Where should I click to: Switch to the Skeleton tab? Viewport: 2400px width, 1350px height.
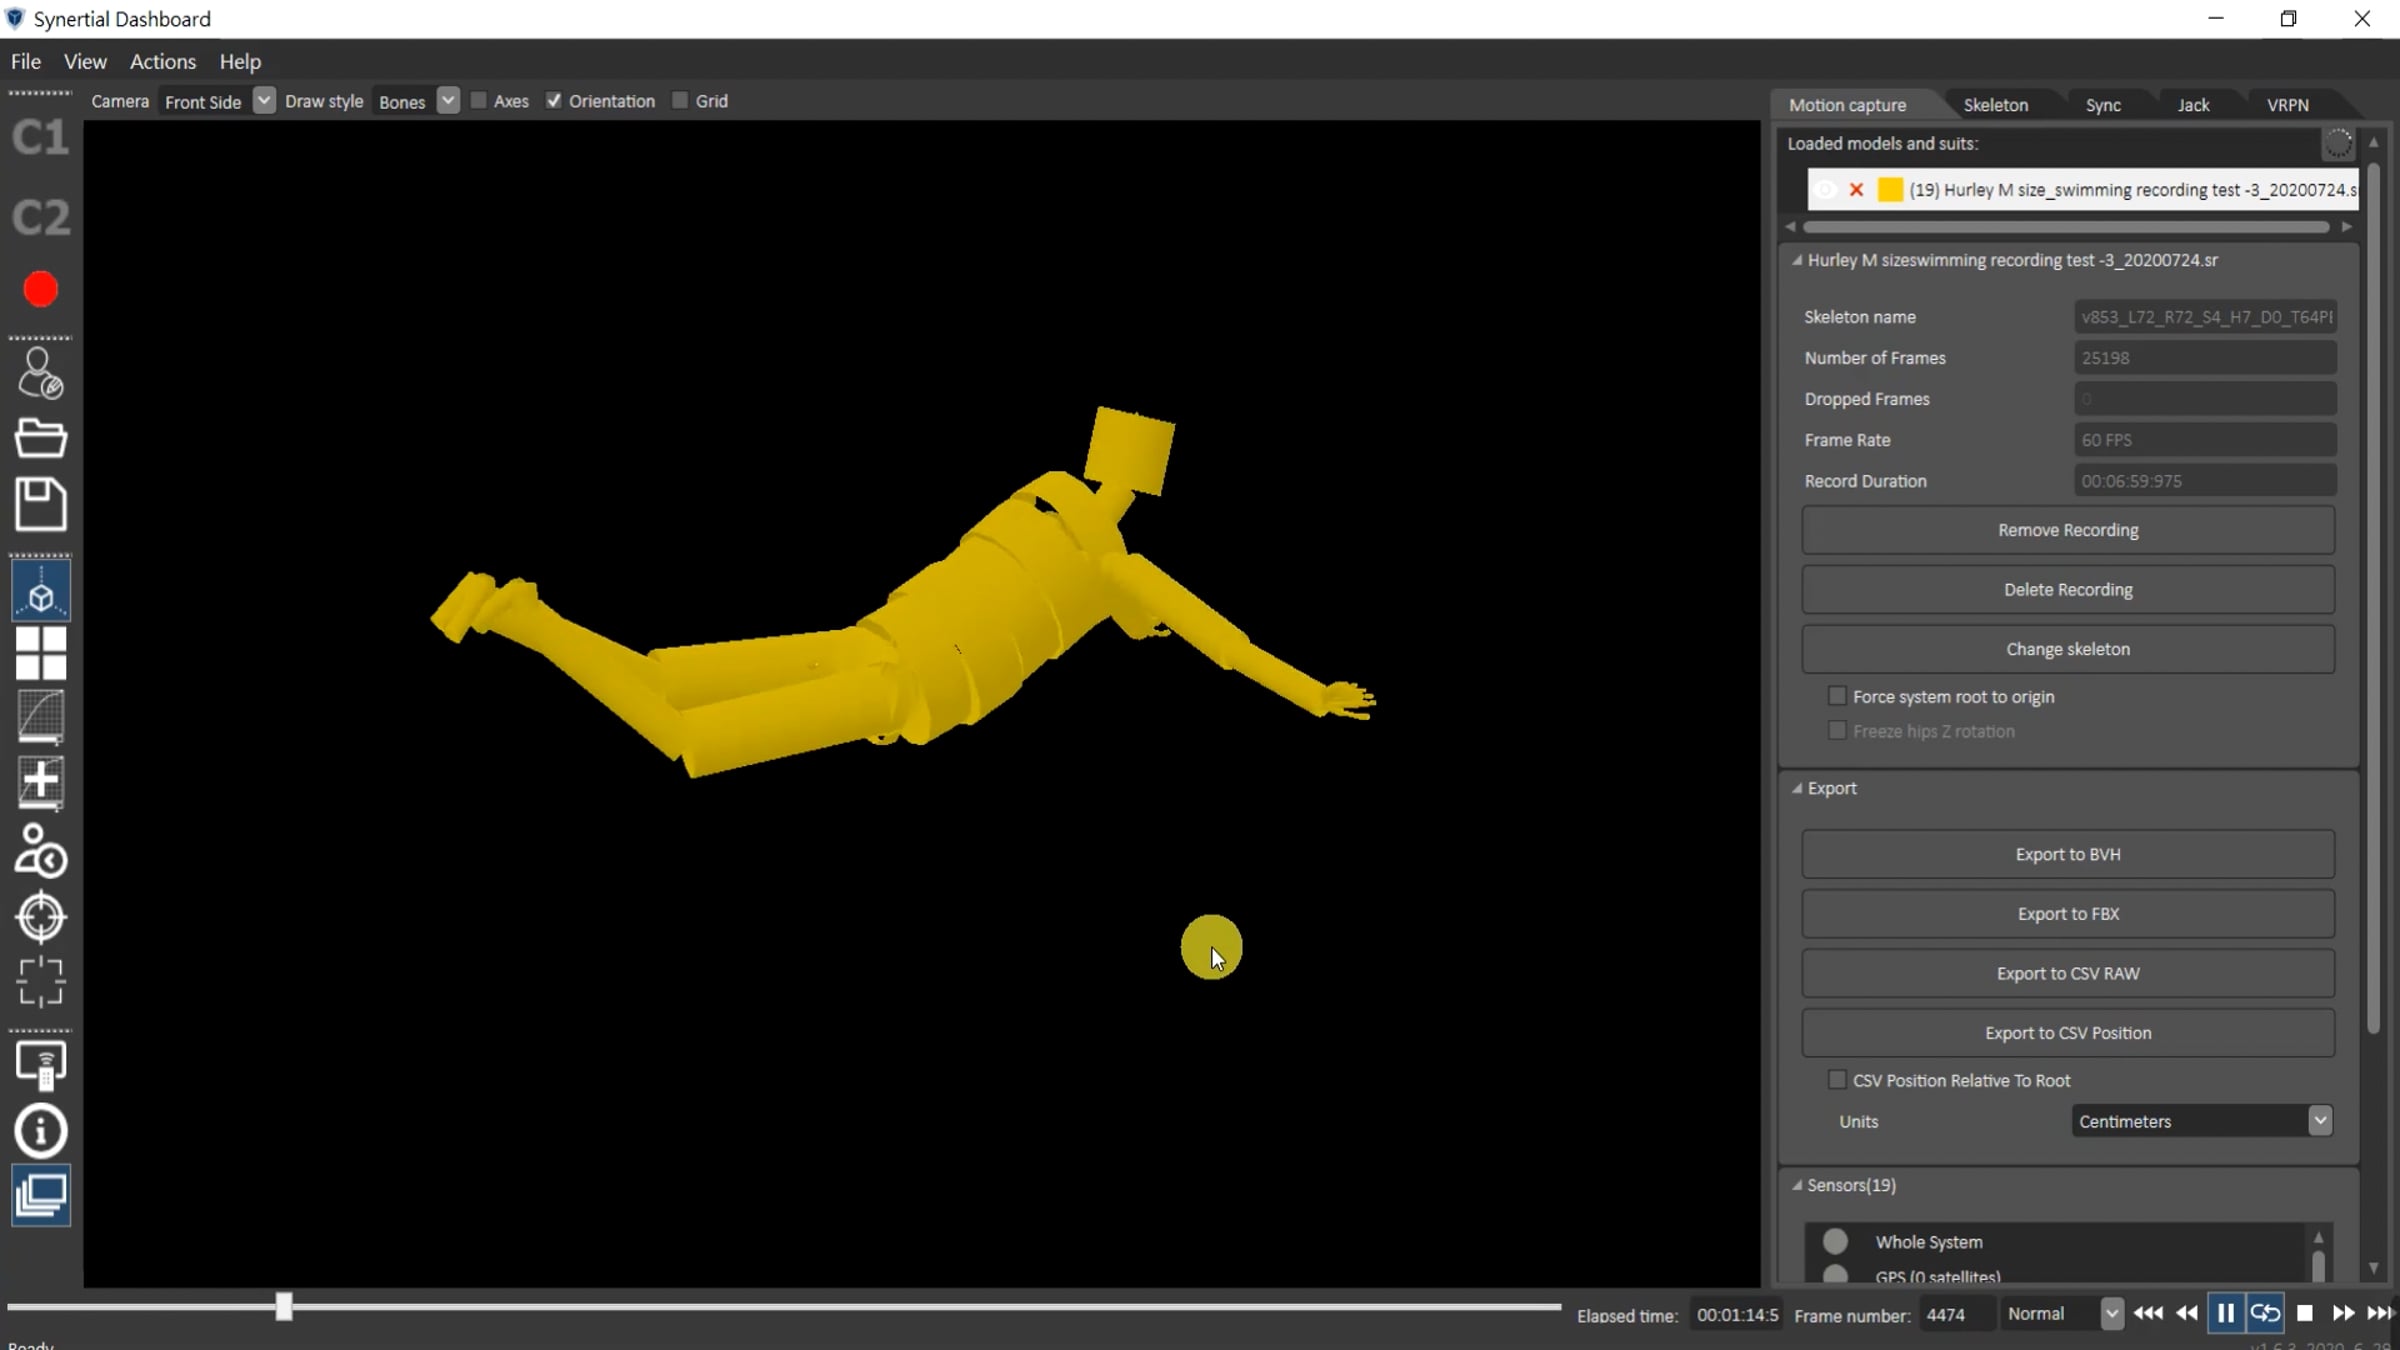click(1995, 105)
